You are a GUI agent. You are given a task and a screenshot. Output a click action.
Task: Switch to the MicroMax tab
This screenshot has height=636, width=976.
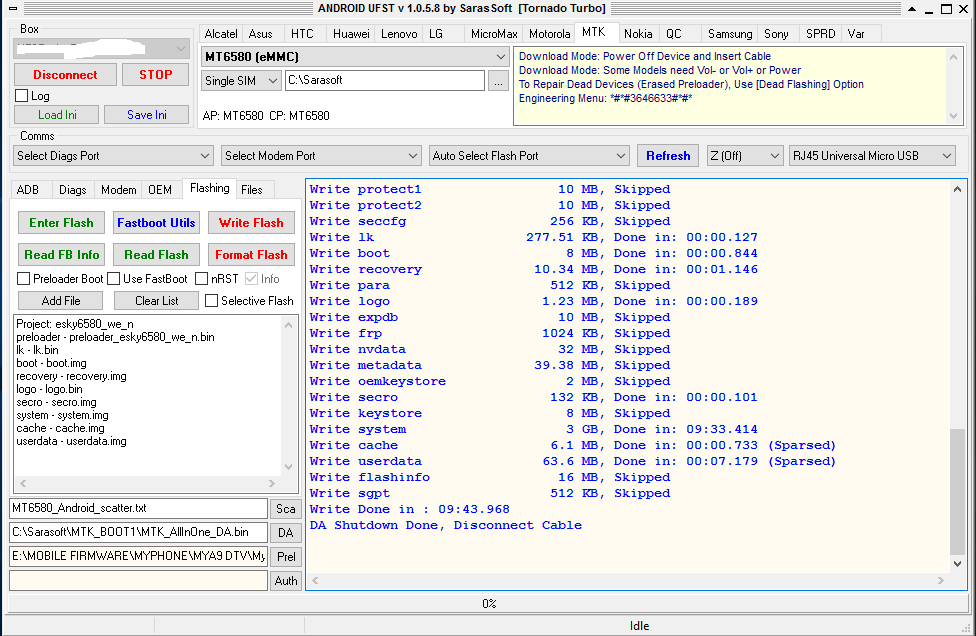[494, 34]
